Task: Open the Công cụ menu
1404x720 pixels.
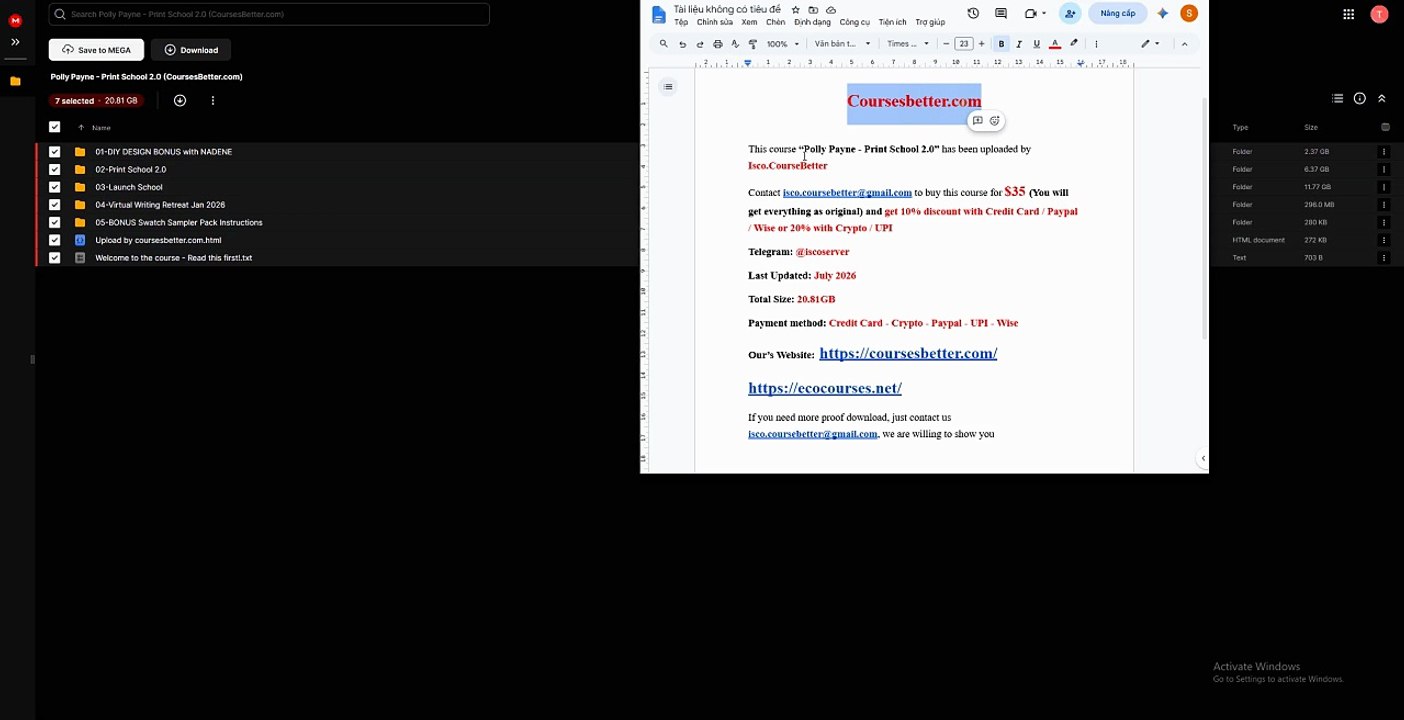Action: 855,22
